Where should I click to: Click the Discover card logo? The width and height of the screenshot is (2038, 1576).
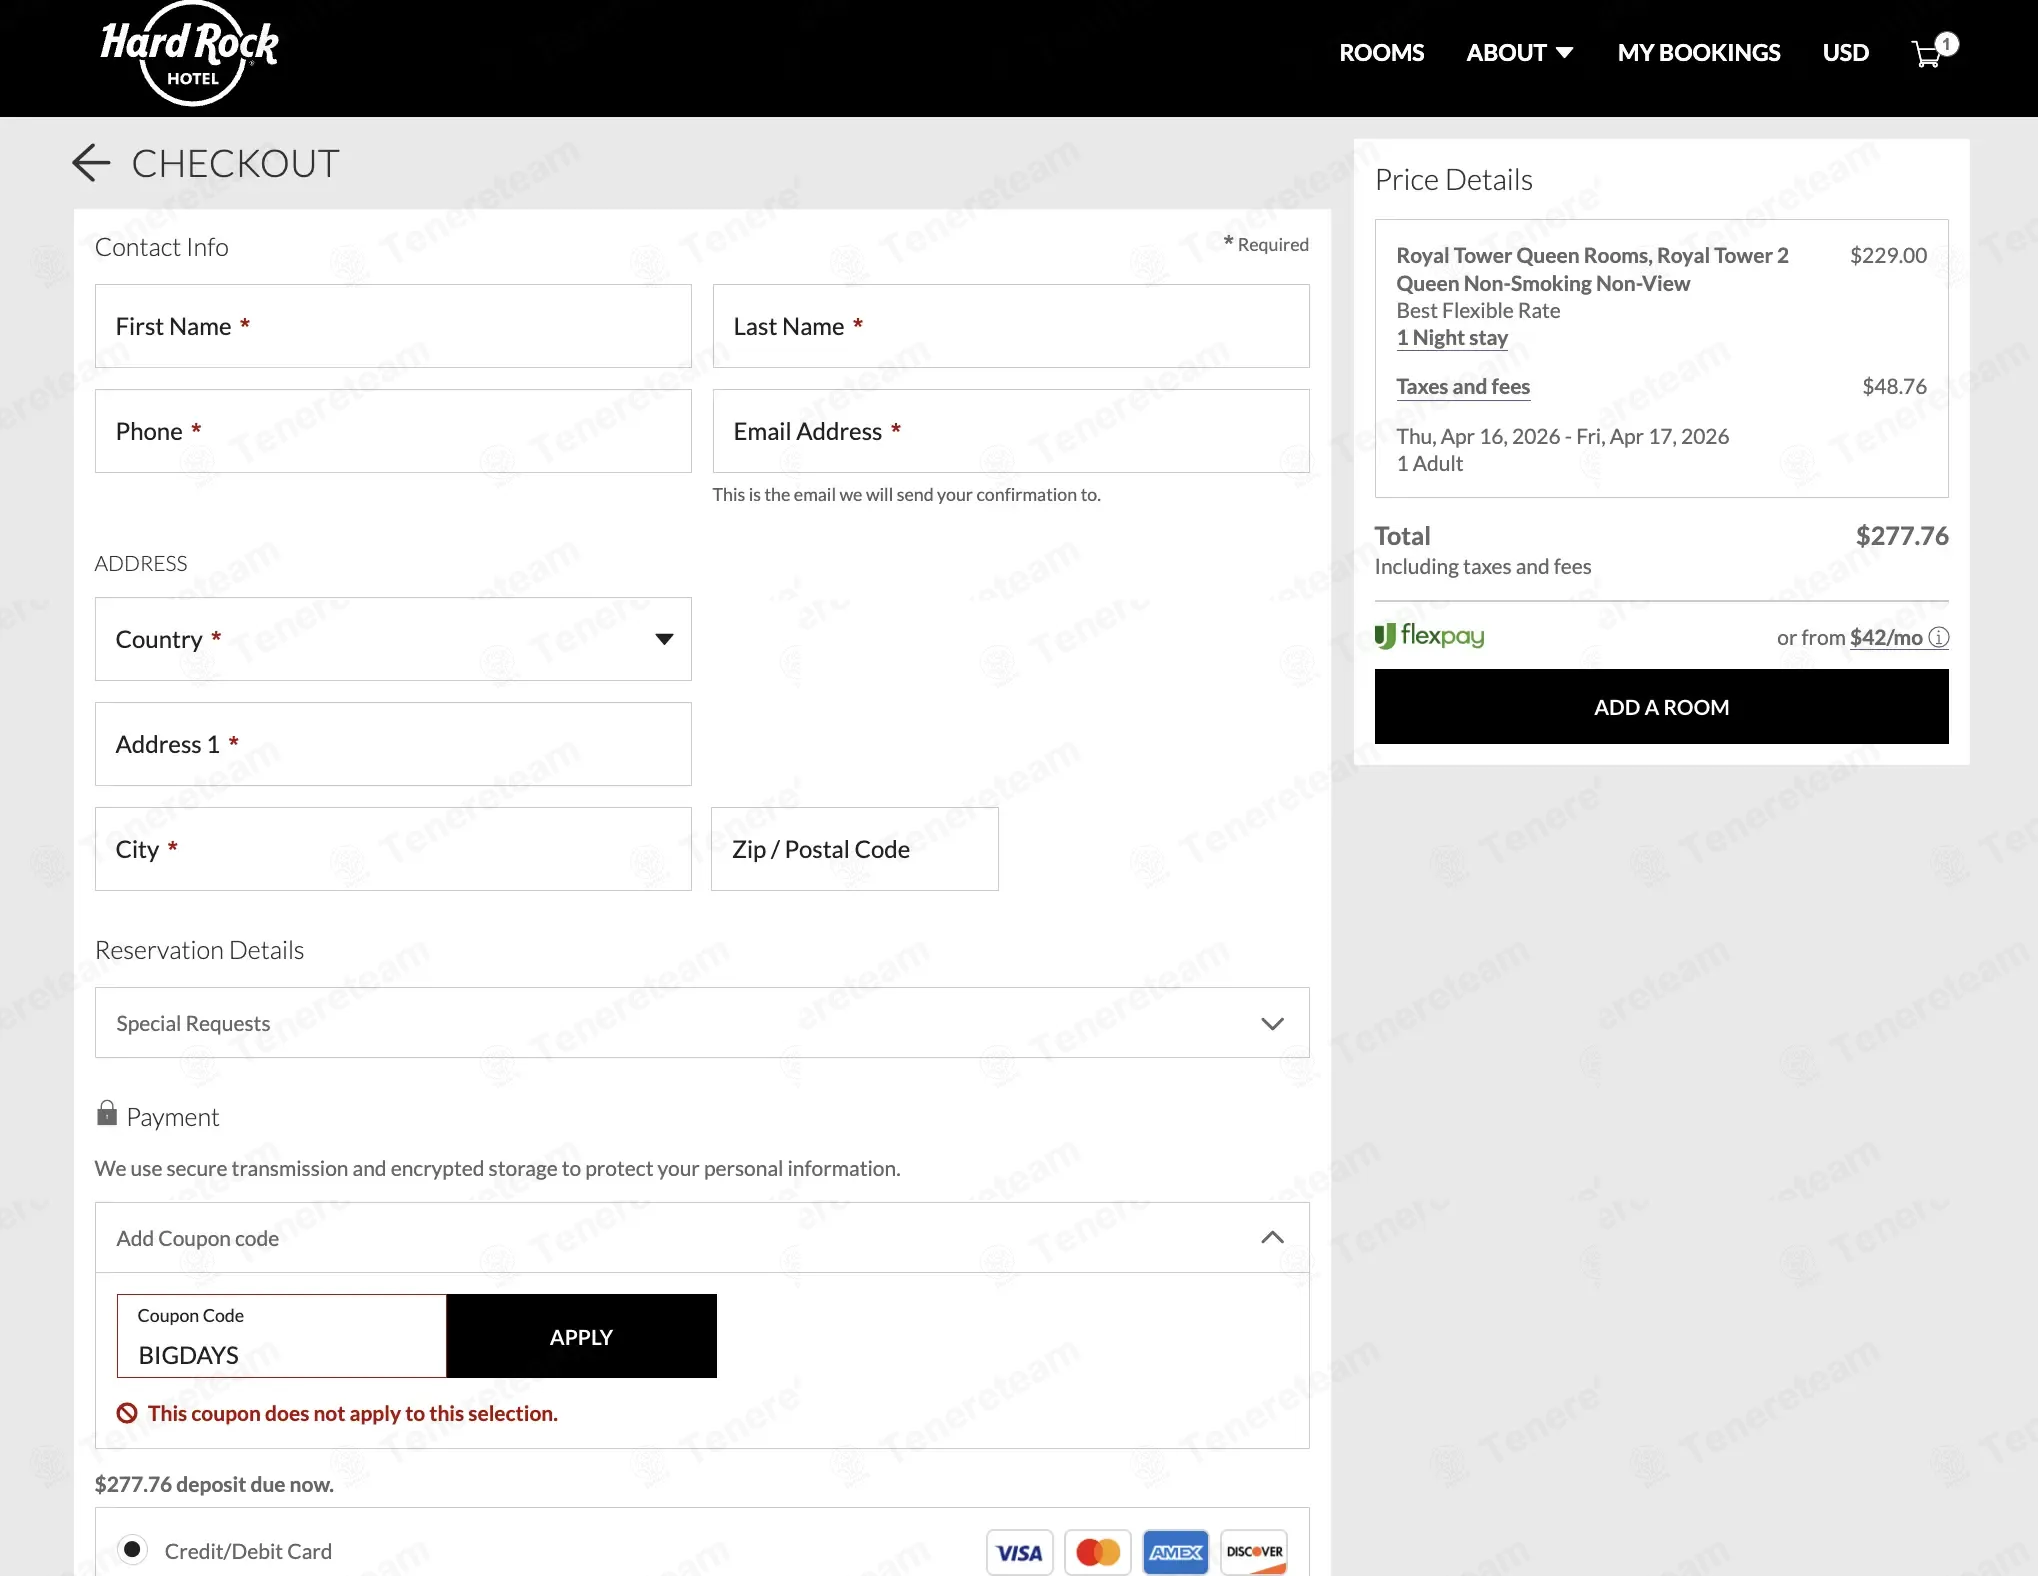click(1254, 1552)
